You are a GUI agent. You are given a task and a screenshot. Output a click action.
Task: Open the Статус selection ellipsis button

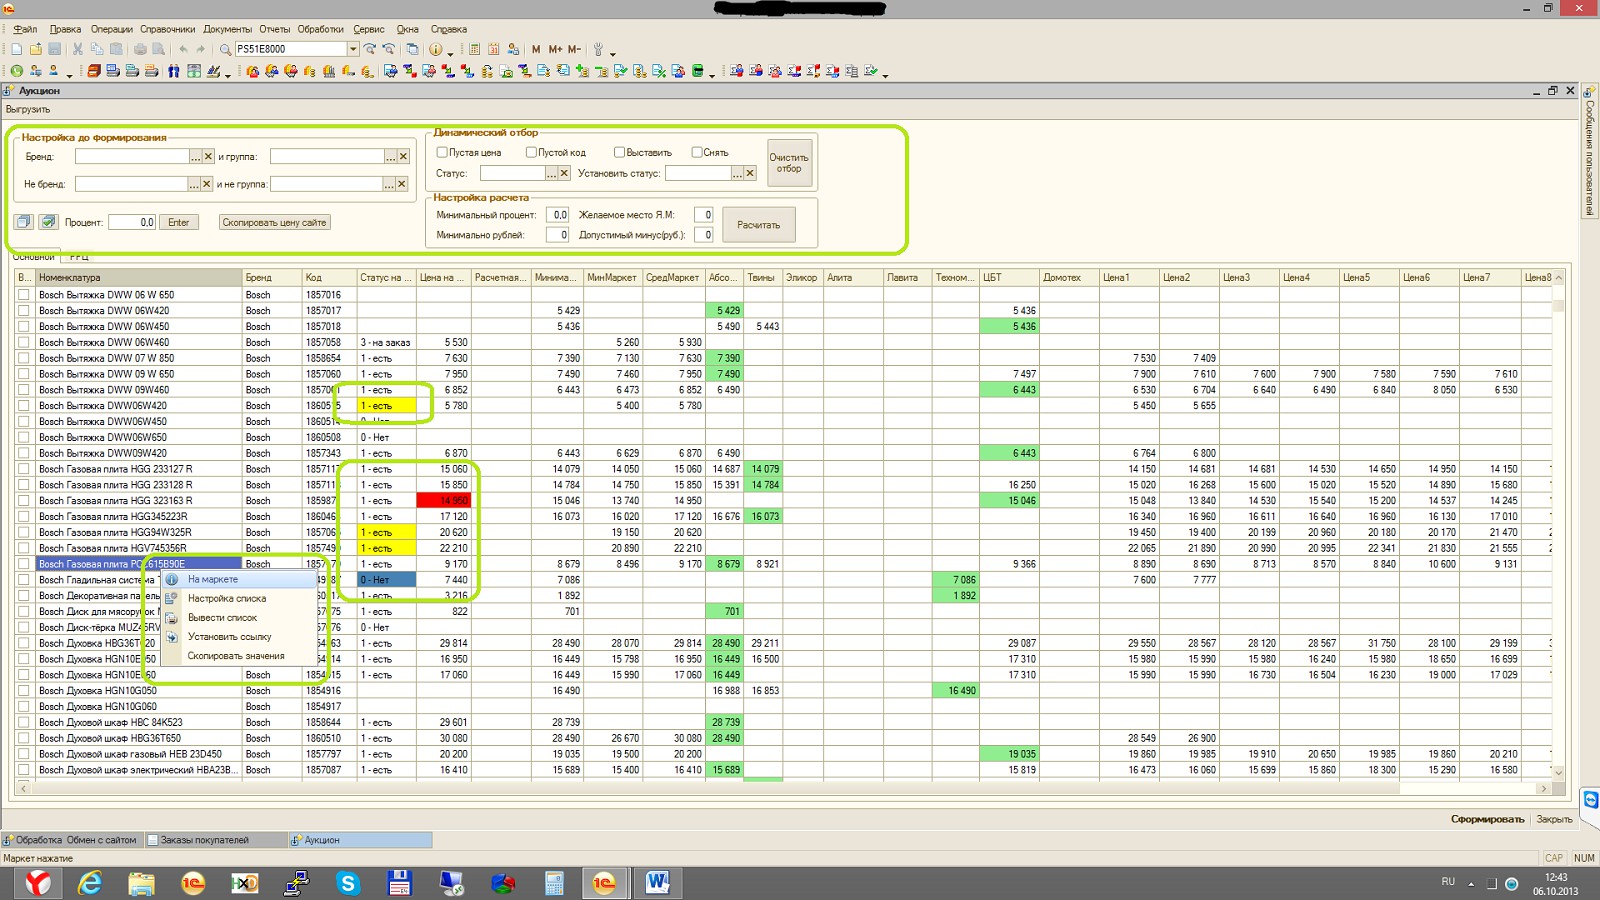(x=551, y=173)
